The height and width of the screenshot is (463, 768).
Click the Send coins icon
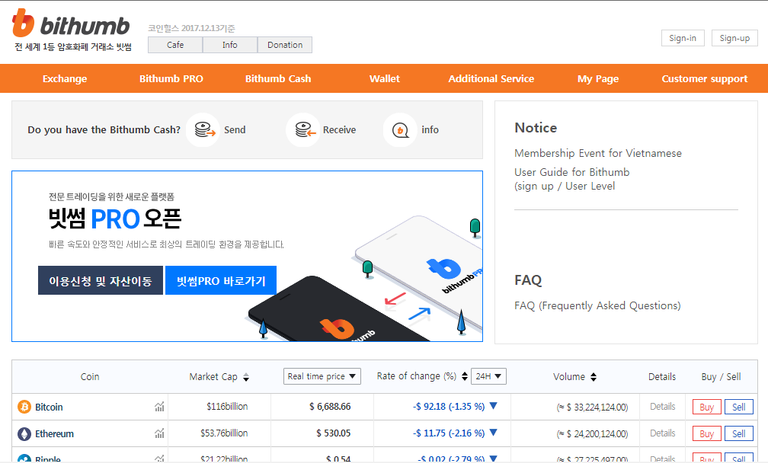click(x=203, y=130)
